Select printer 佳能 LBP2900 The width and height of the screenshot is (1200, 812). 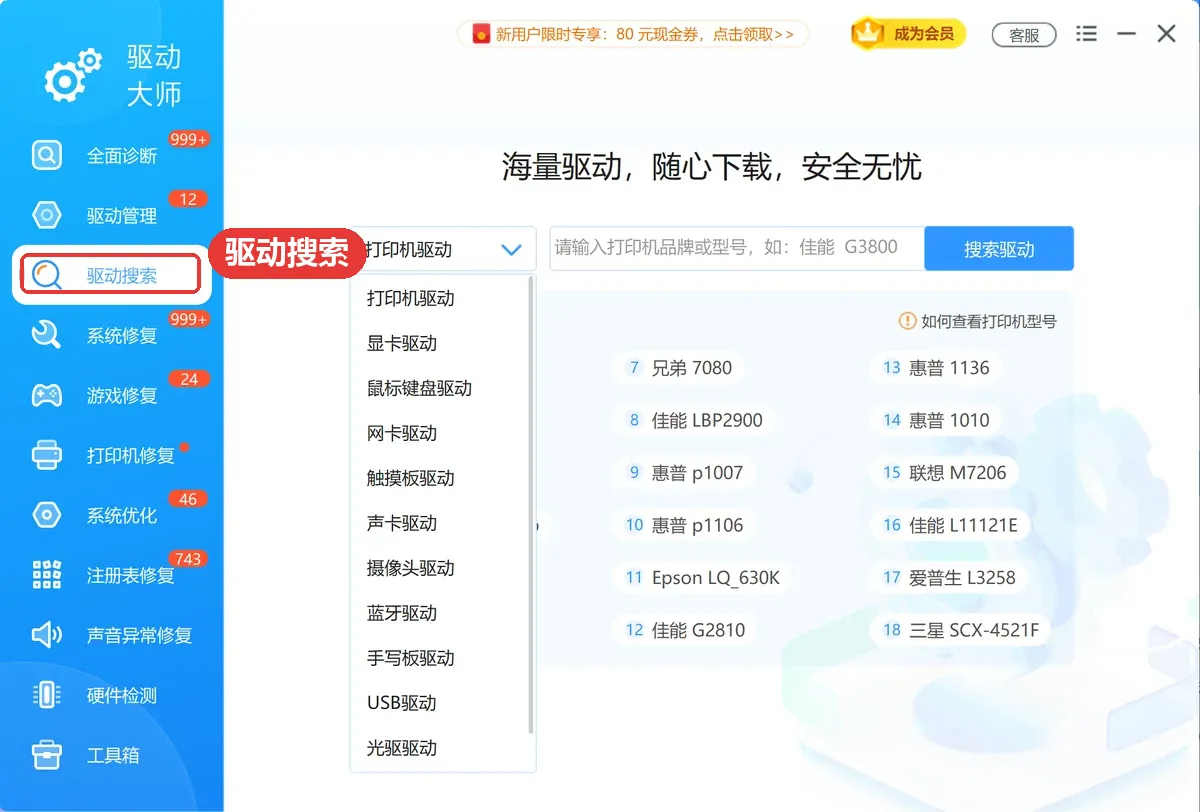(x=695, y=420)
